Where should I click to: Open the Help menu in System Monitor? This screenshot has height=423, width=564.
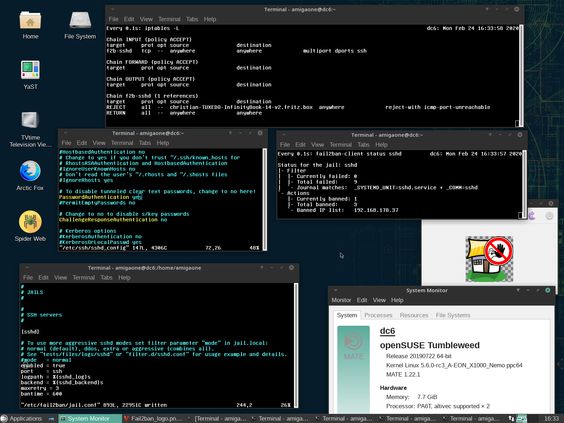(397, 300)
